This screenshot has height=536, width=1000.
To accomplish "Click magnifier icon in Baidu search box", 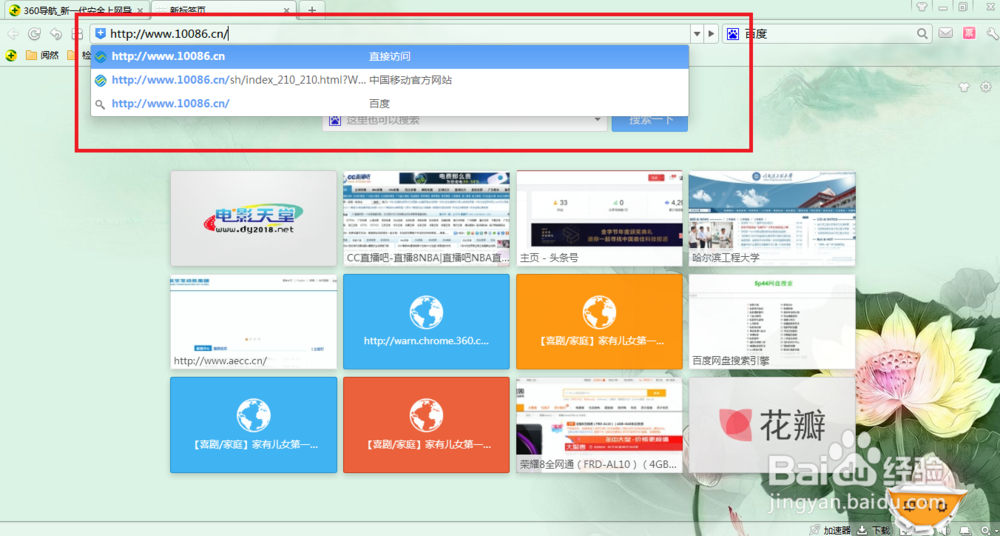I will click(922, 34).
